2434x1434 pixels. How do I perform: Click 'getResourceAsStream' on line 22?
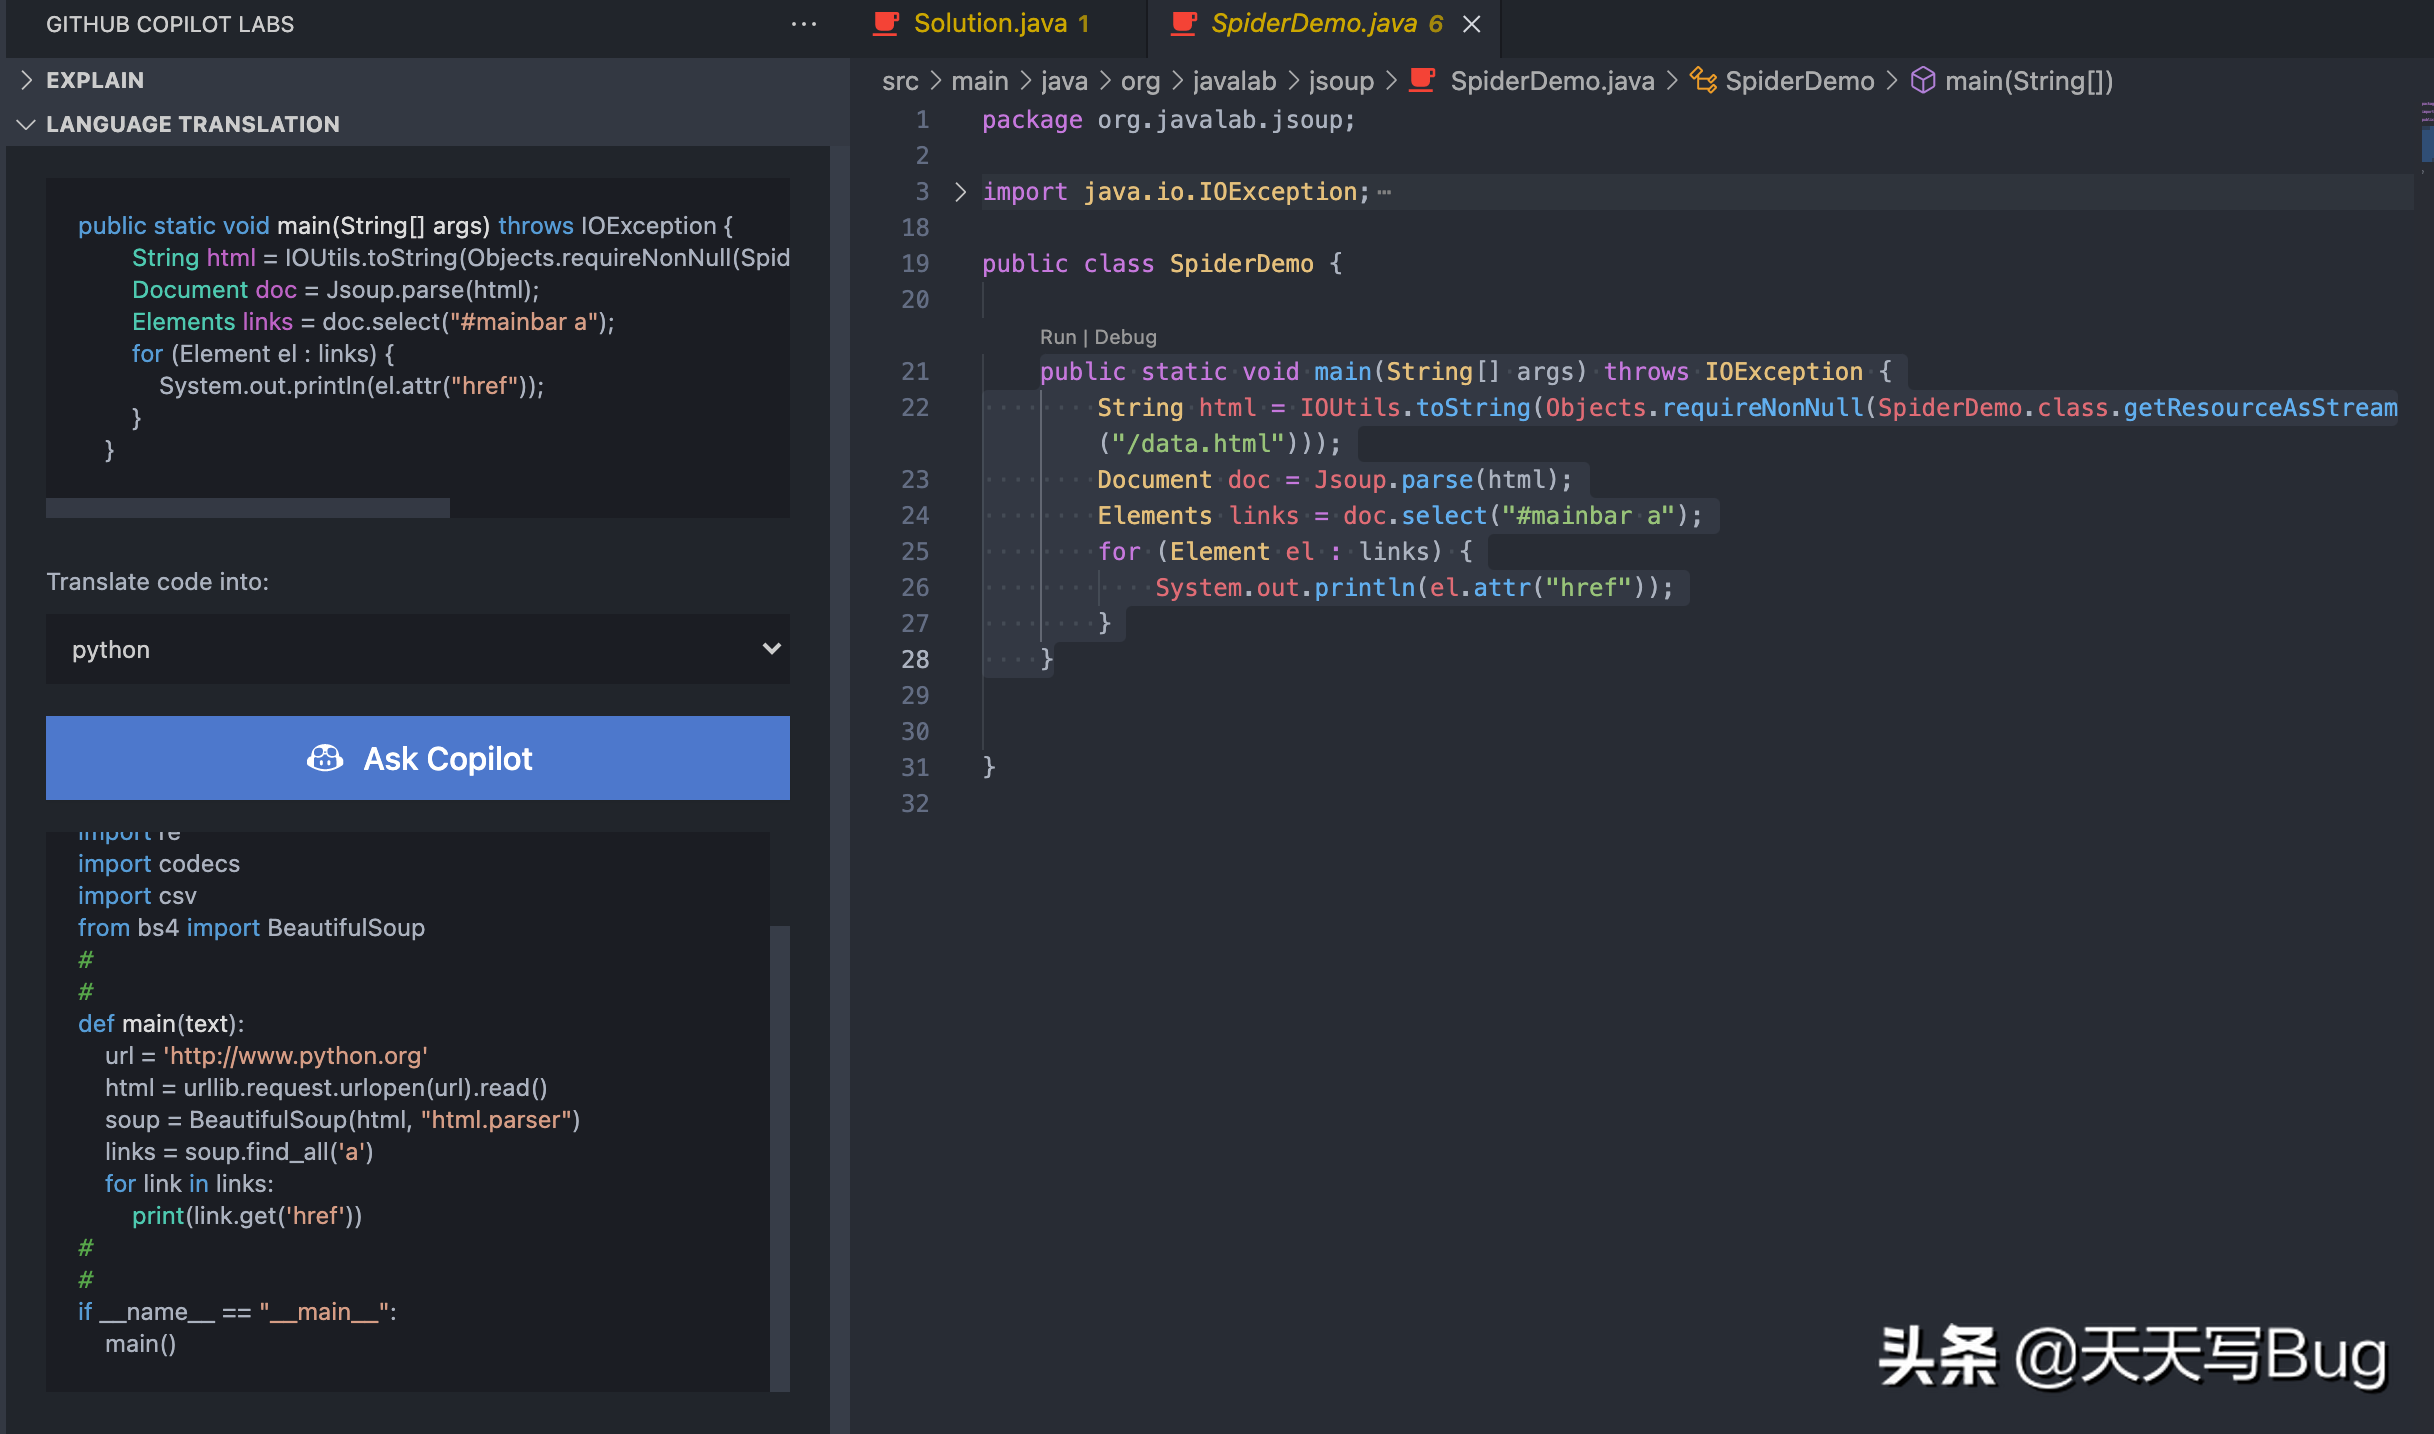coord(2261,408)
